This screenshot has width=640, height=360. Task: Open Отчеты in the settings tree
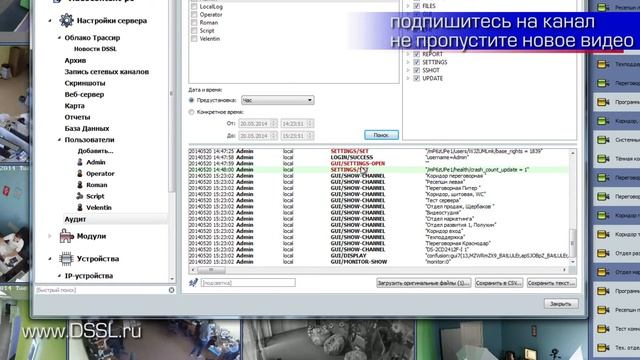tap(77, 117)
